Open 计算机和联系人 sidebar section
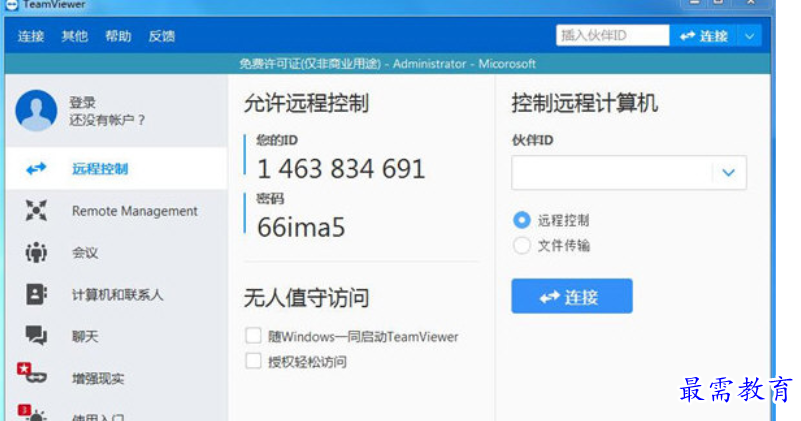 (116, 294)
